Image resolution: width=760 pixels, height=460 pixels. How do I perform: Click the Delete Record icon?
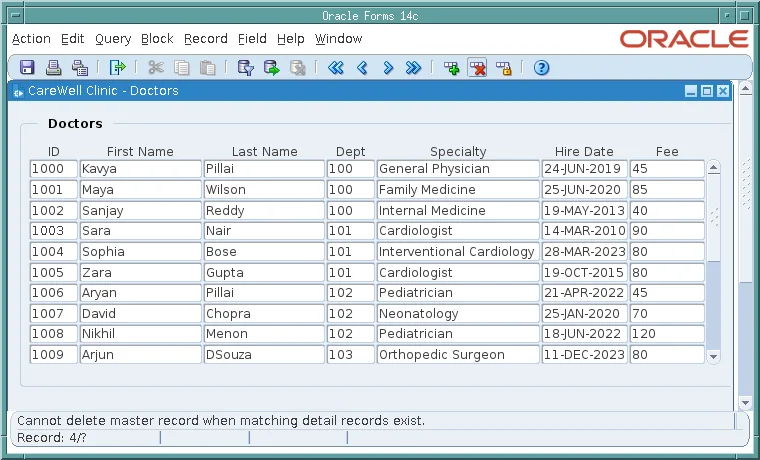coord(477,67)
